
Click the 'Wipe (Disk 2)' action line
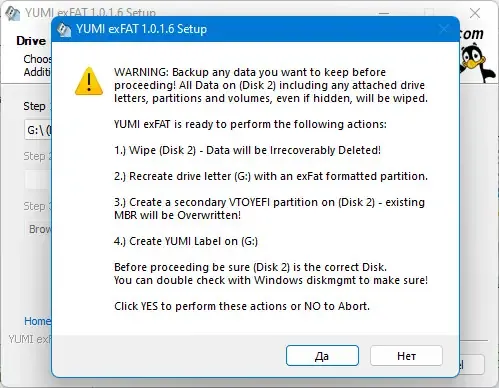(x=247, y=150)
